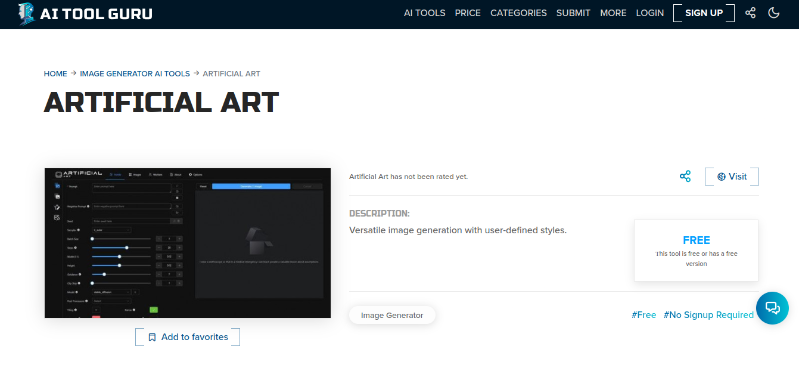
Task: Open the share icon in top navigation
Action: pyautogui.click(x=751, y=13)
